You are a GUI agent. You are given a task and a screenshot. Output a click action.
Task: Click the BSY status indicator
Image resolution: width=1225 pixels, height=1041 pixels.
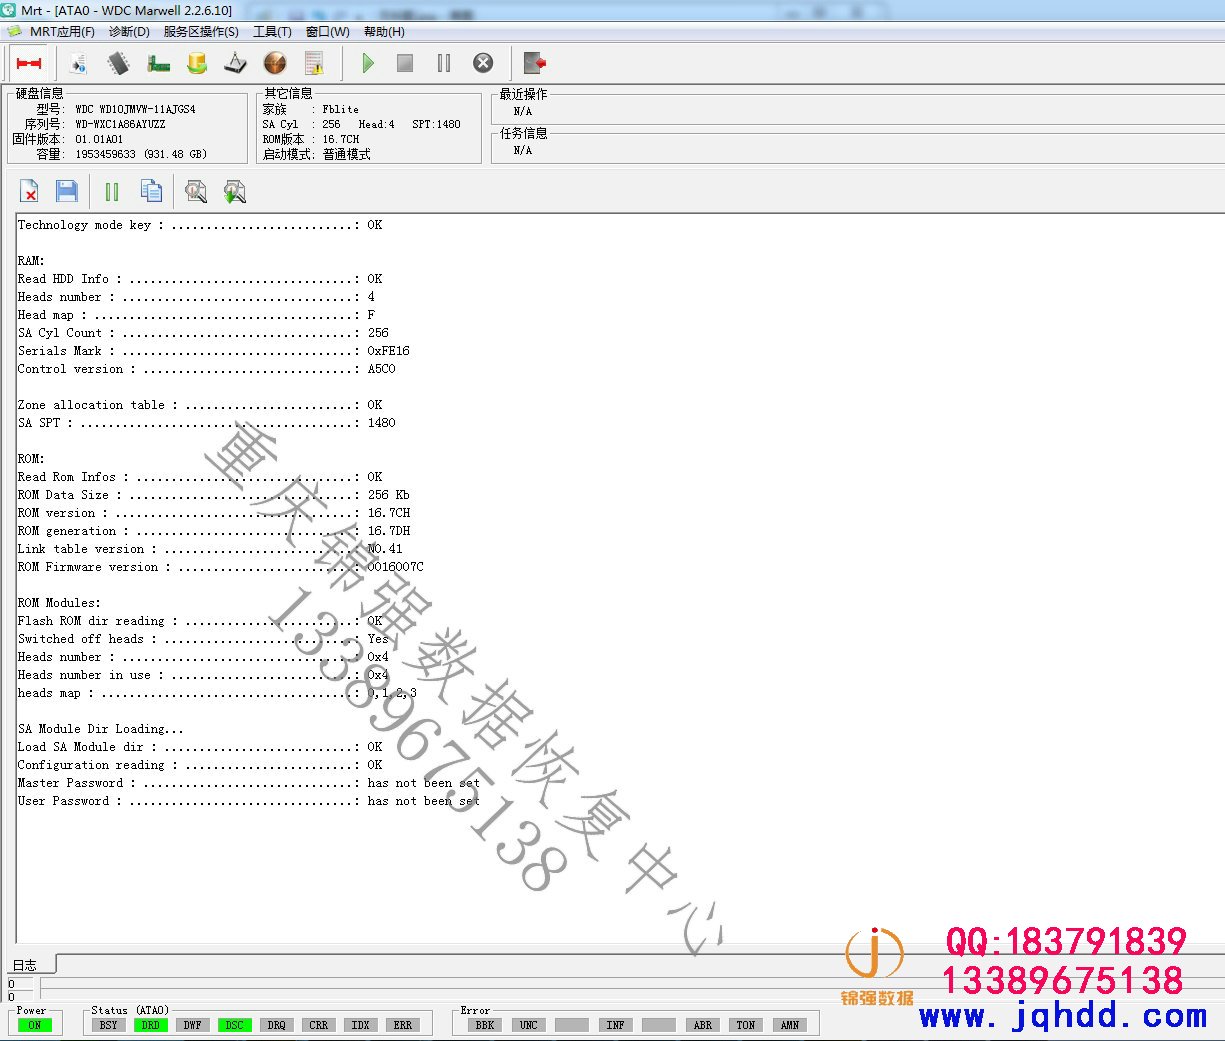pos(109,1025)
